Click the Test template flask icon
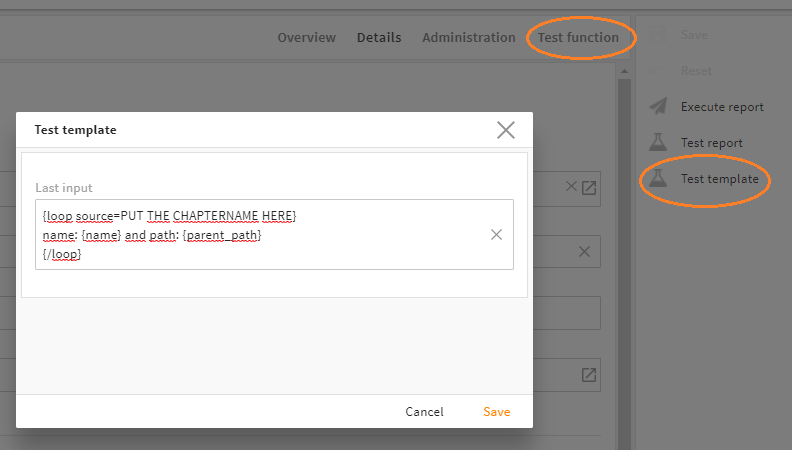The width and height of the screenshot is (792, 450). click(x=658, y=178)
